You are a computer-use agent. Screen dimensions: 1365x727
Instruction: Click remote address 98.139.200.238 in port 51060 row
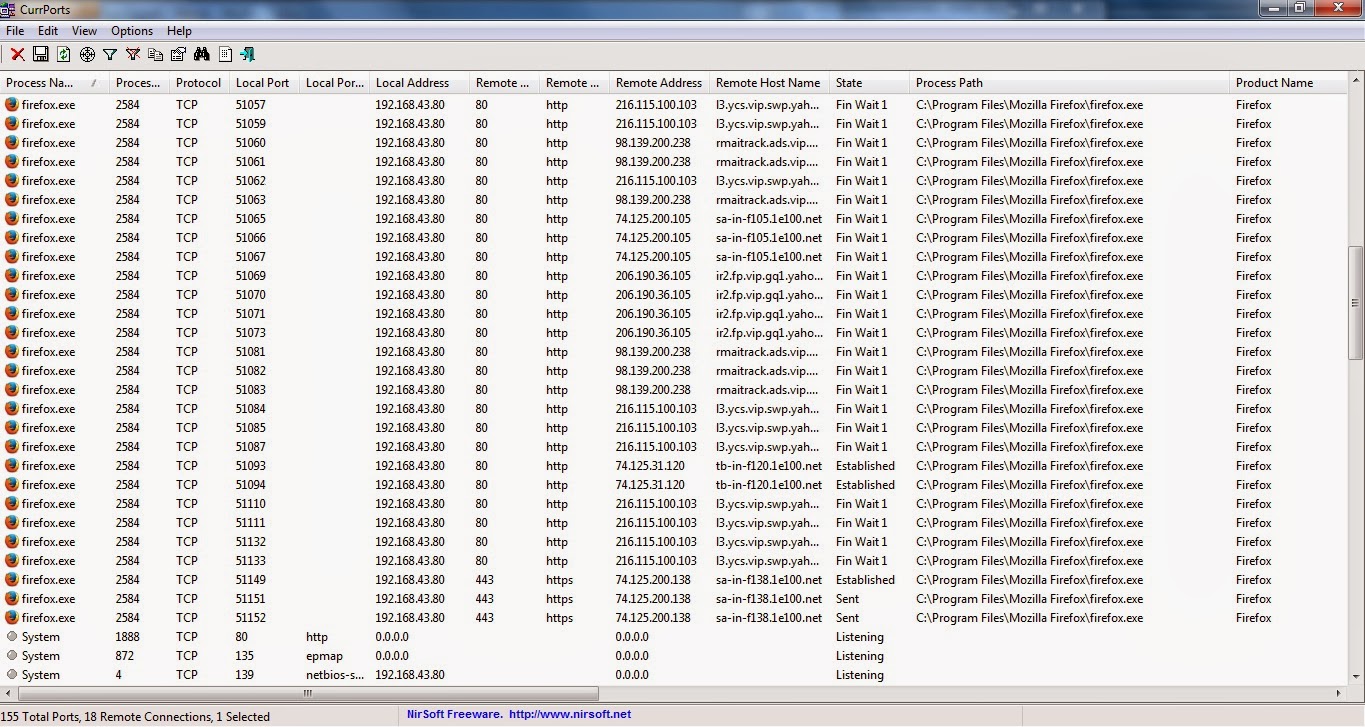pos(653,143)
